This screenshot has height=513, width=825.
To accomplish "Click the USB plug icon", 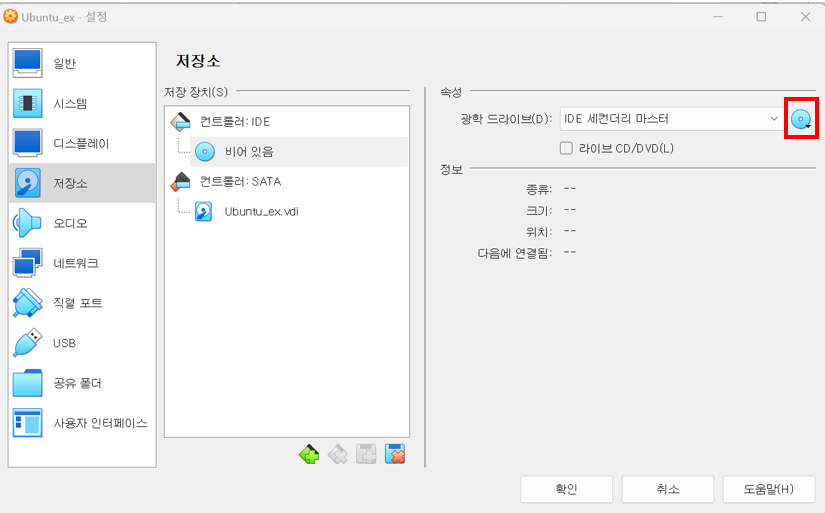I will 27,343.
